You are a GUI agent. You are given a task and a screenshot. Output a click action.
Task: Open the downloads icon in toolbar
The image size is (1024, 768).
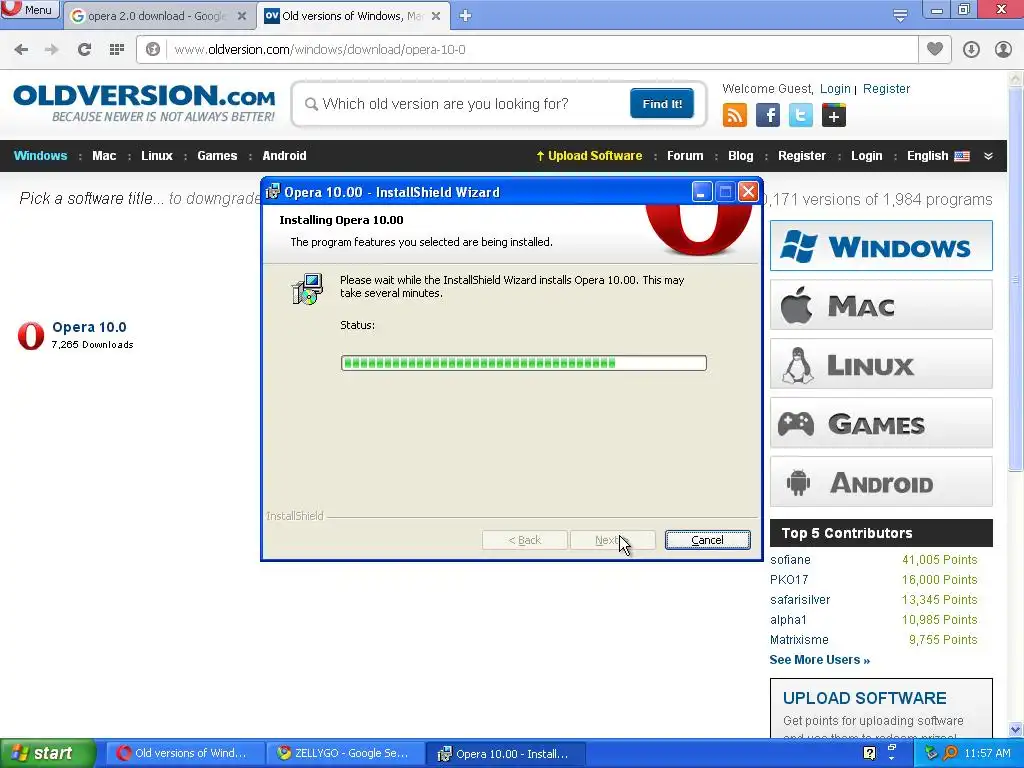(971, 49)
